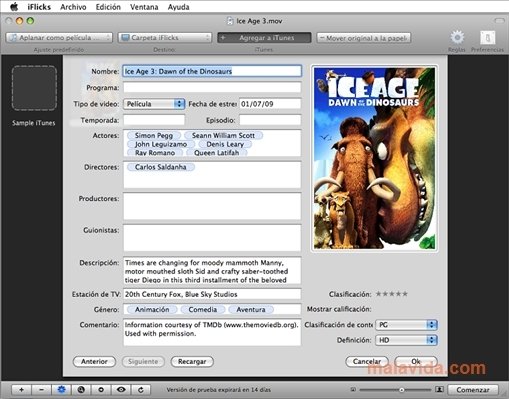The width and height of the screenshot is (509, 399).
Task: Open the Archivo menu
Action: [x=73, y=7]
